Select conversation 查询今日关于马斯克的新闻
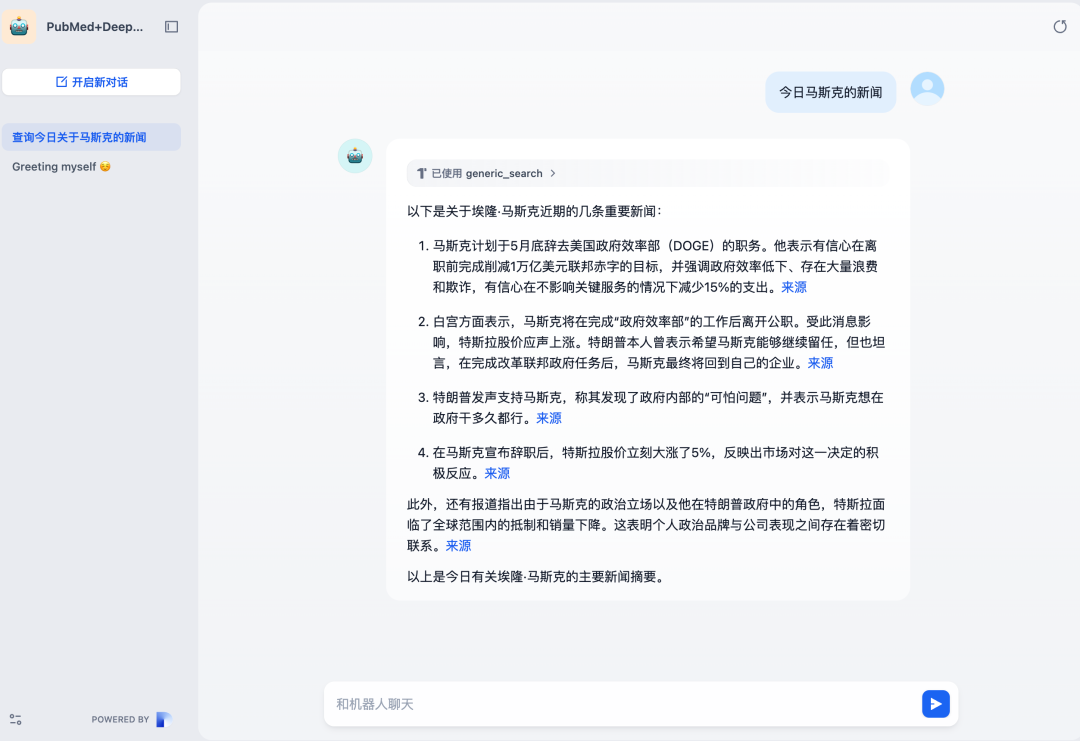Image resolution: width=1080 pixels, height=741 pixels. pyautogui.click(x=90, y=136)
